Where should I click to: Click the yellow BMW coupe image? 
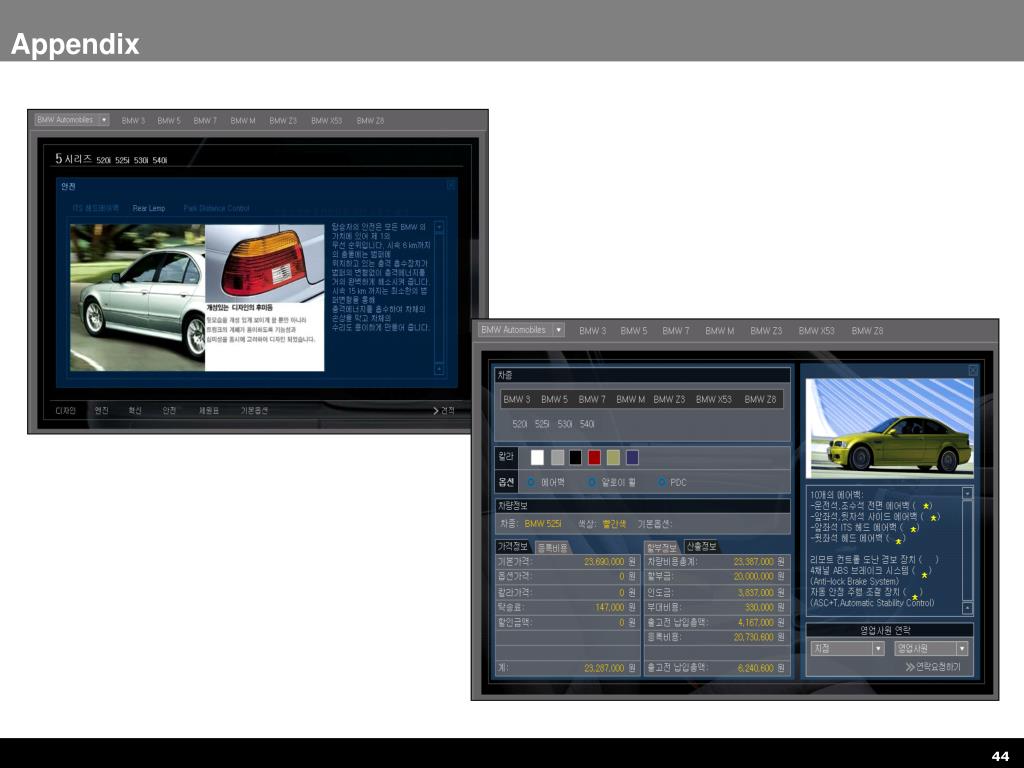[x=890, y=427]
